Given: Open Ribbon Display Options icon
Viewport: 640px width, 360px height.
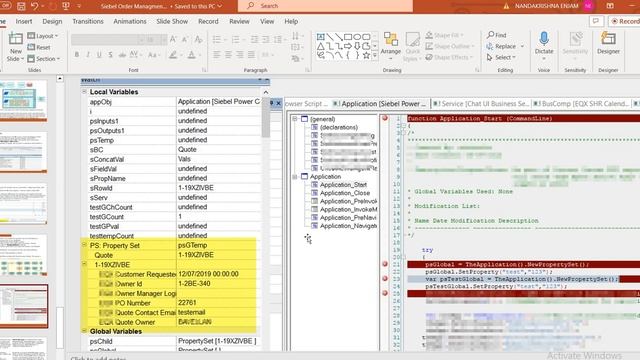Looking at the screenshot, I should pyautogui.click(x=610, y=6).
